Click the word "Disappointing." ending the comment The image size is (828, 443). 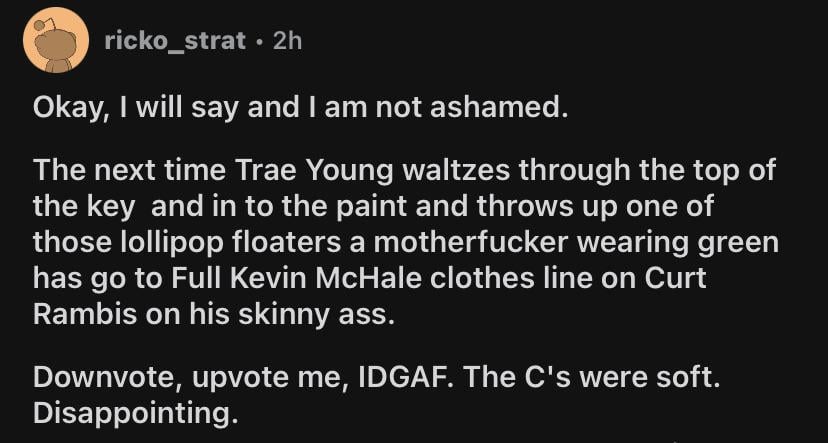coord(135,414)
